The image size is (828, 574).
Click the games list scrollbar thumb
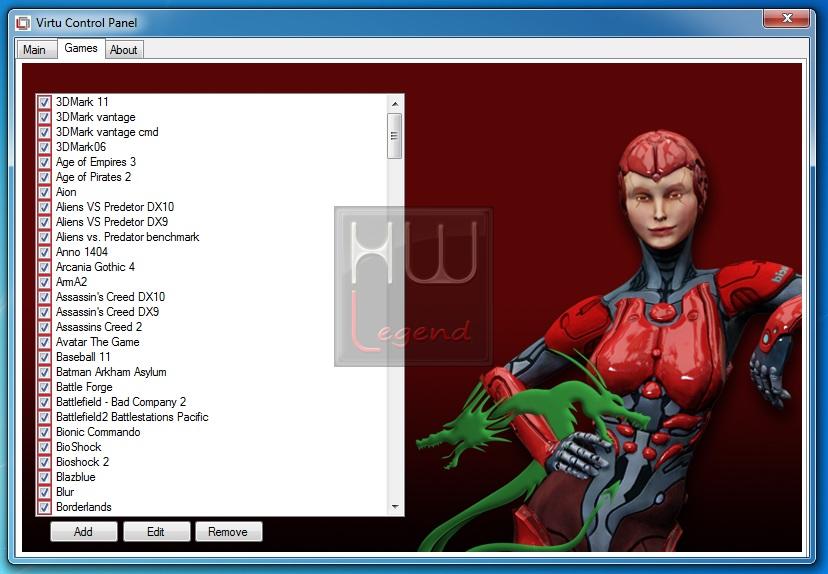[394, 136]
